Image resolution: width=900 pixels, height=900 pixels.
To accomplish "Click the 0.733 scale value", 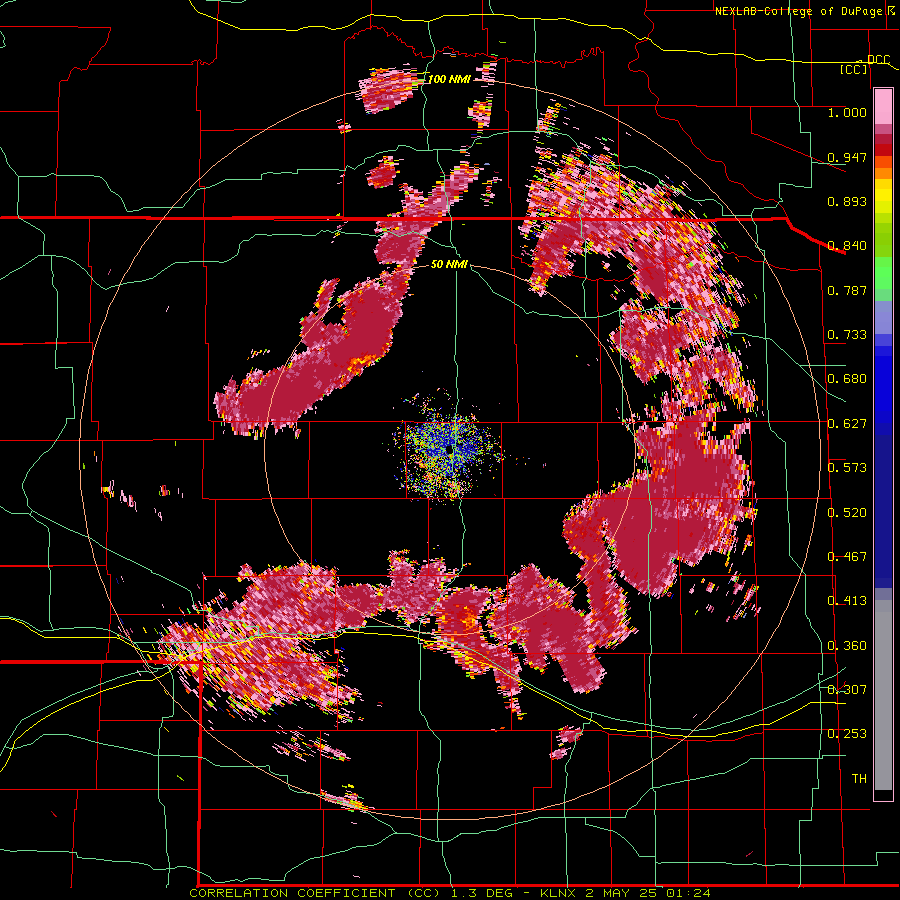I will point(847,335).
